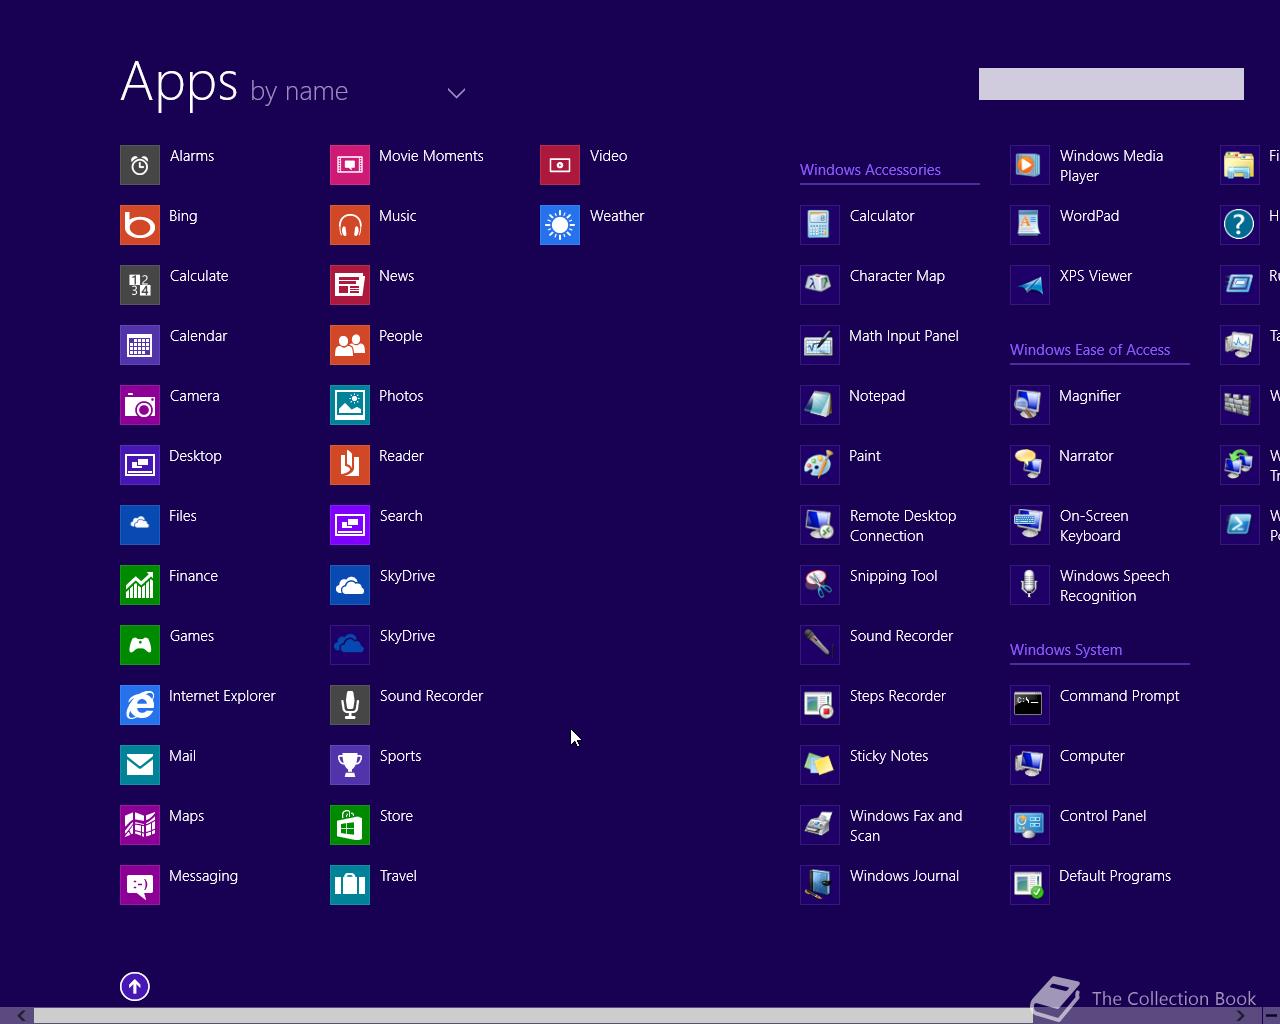Image resolution: width=1280 pixels, height=1024 pixels.
Task: Open the Search app icon
Action: [x=350, y=525]
